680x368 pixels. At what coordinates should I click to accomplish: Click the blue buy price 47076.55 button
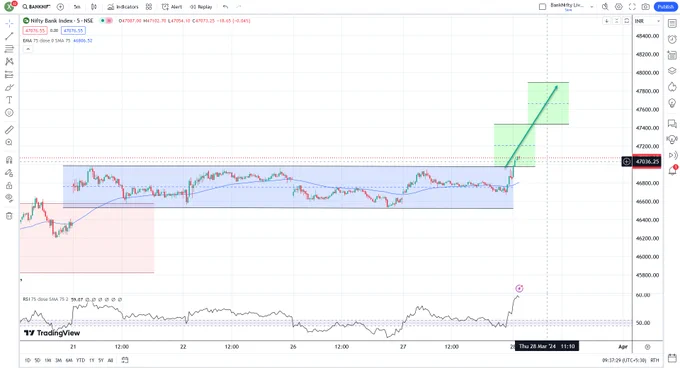73,30
